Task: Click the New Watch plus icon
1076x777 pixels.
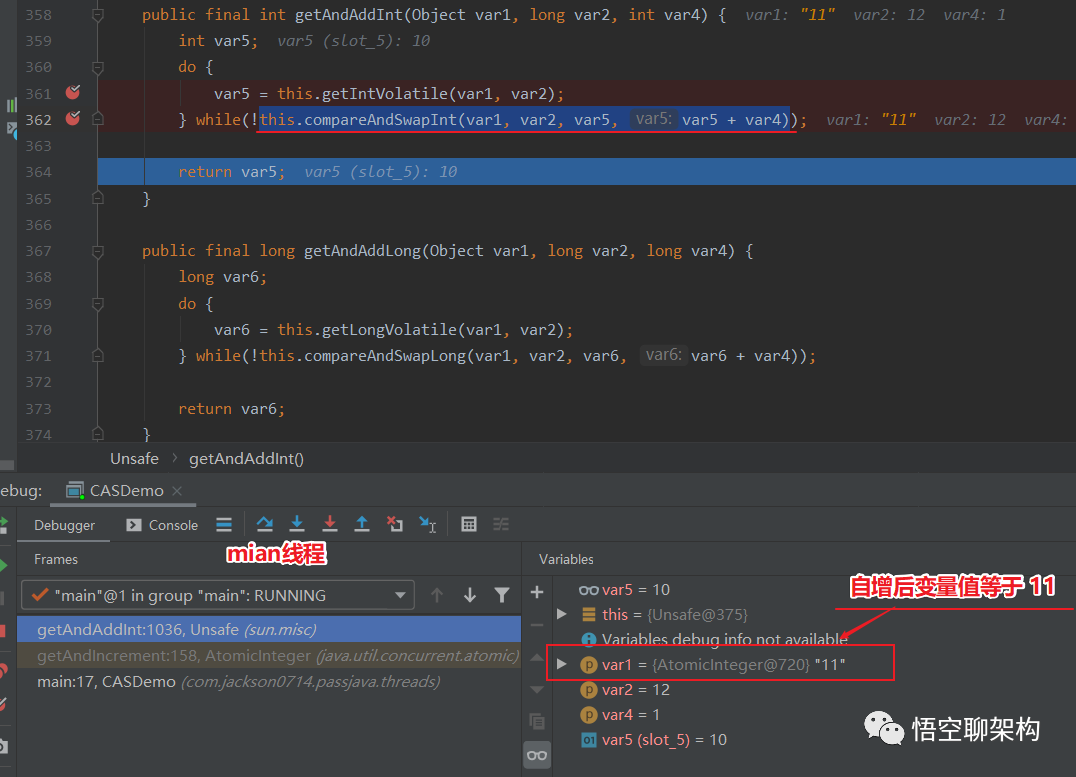Action: click(x=537, y=592)
